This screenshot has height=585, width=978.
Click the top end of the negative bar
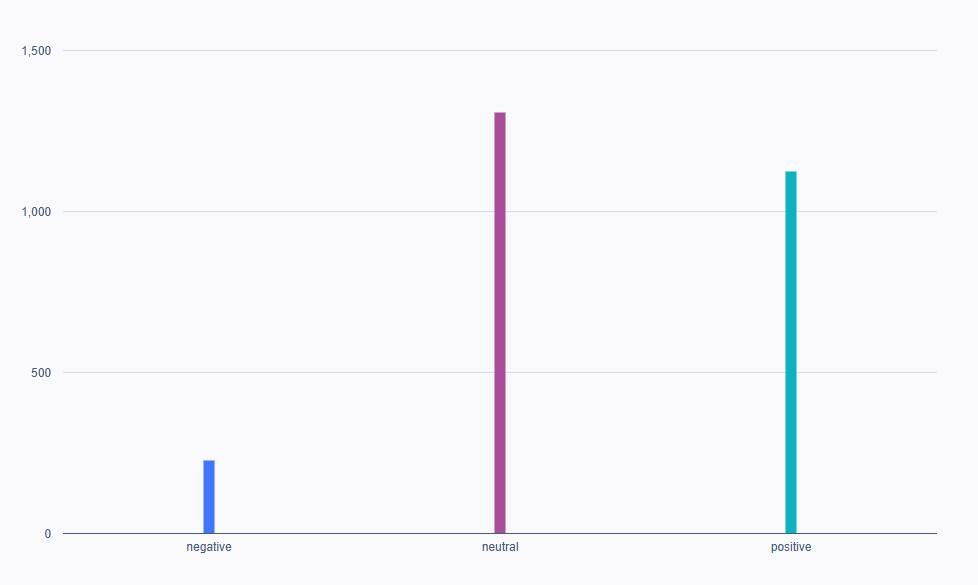tap(209, 463)
